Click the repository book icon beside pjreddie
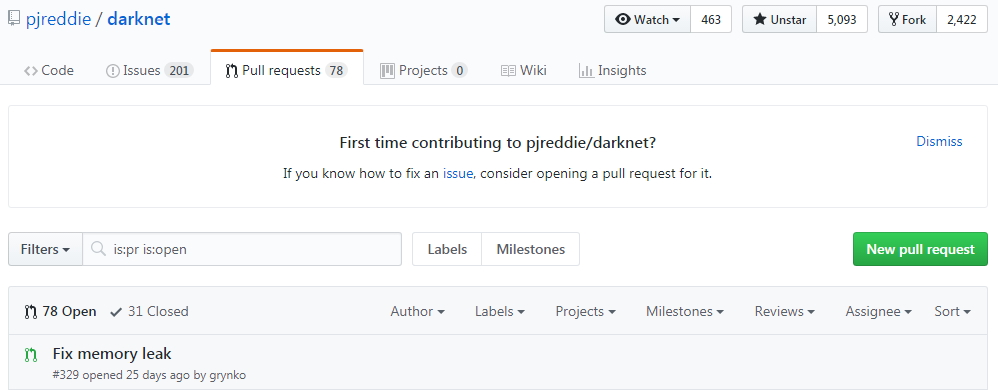The height and width of the screenshot is (390, 998). tap(14, 19)
